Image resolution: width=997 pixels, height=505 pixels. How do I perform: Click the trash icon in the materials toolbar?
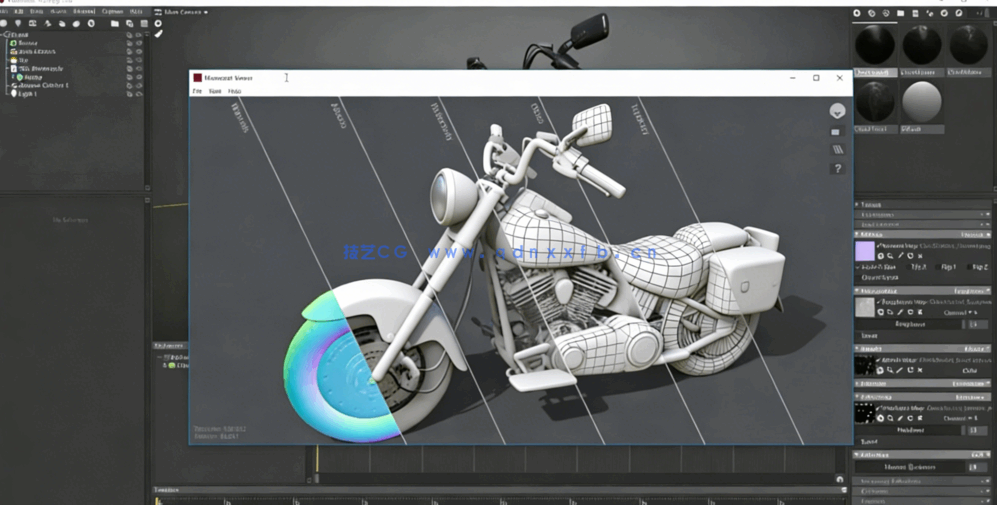pyautogui.click(x=915, y=13)
